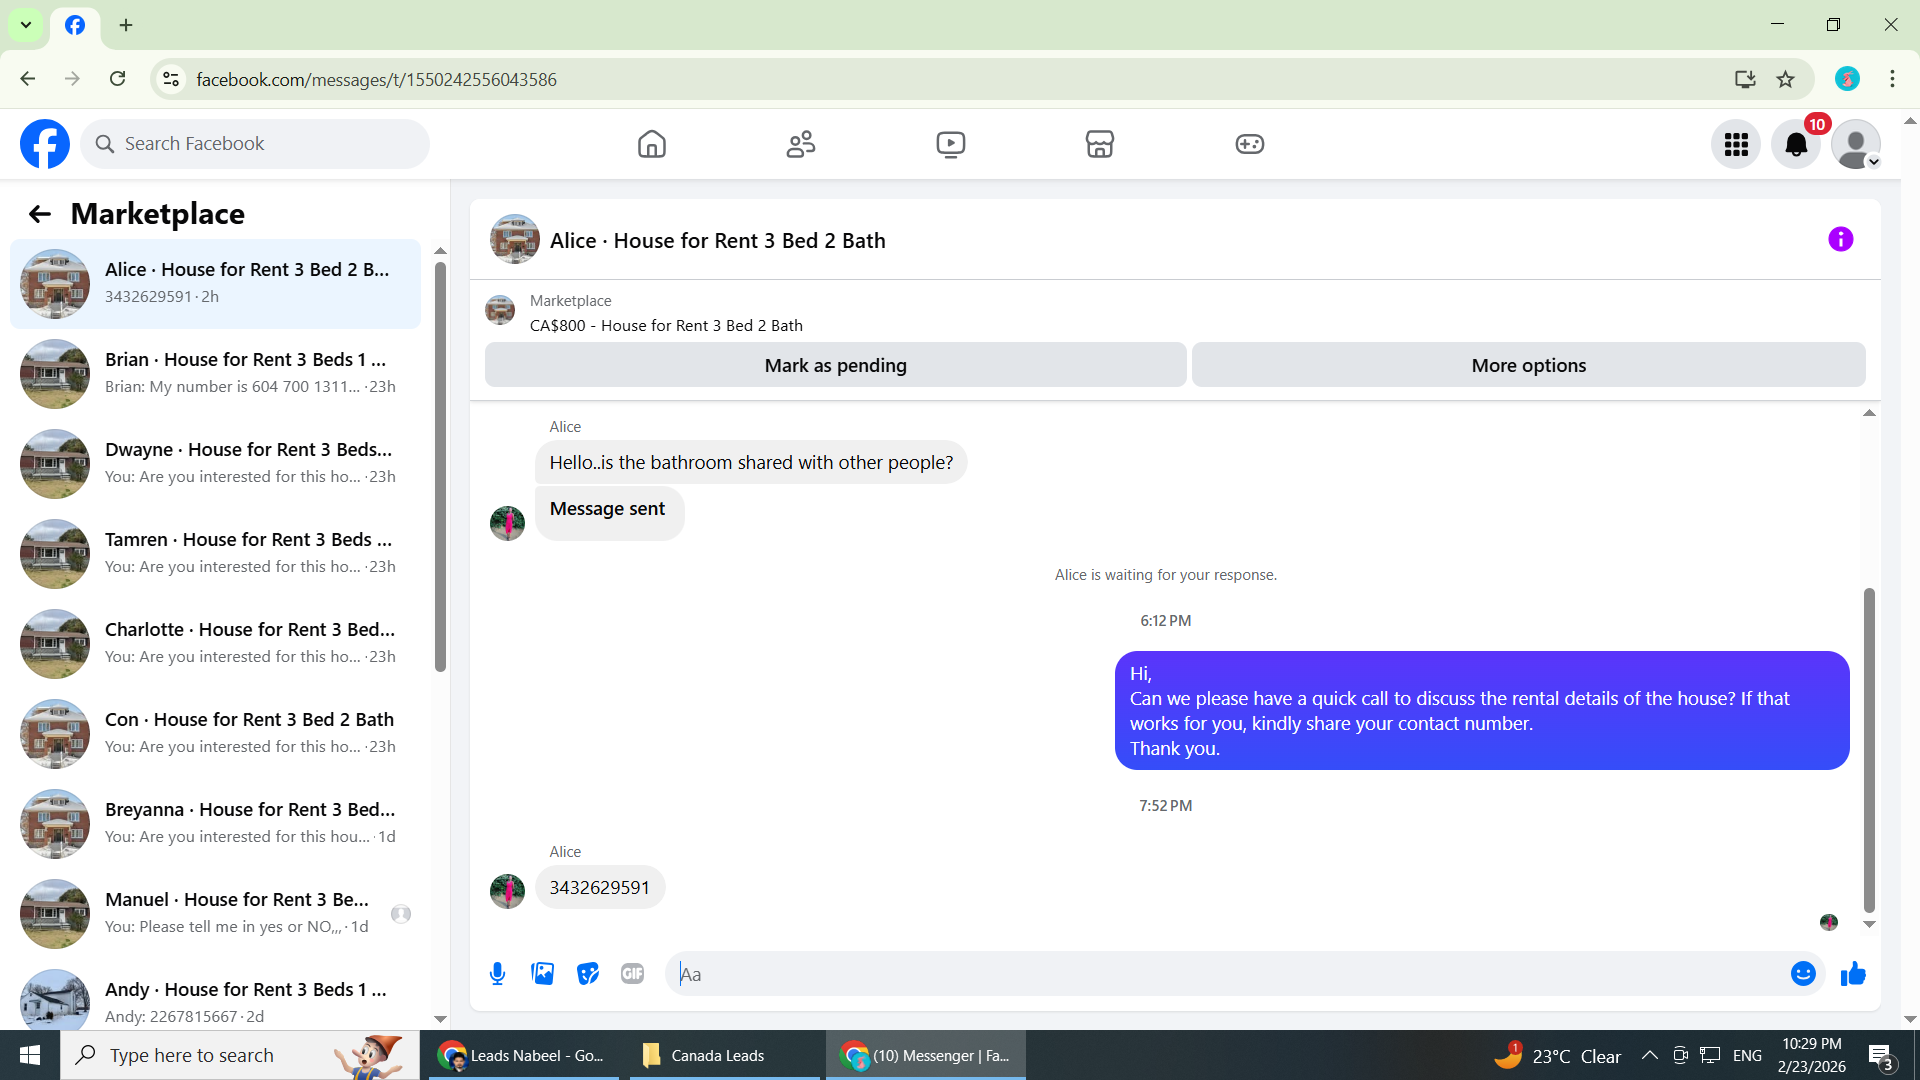Attach a photo using image icon

tap(542, 974)
